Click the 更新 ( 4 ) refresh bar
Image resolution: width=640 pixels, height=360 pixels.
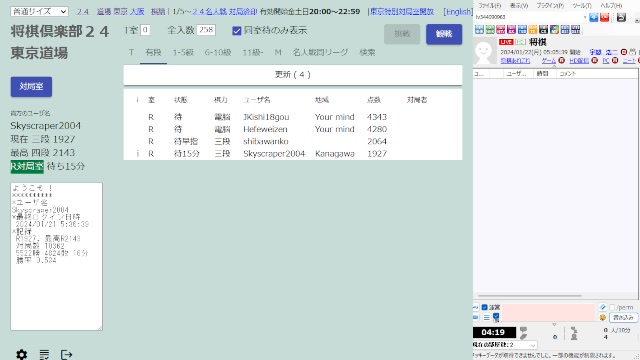pos(293,75)
